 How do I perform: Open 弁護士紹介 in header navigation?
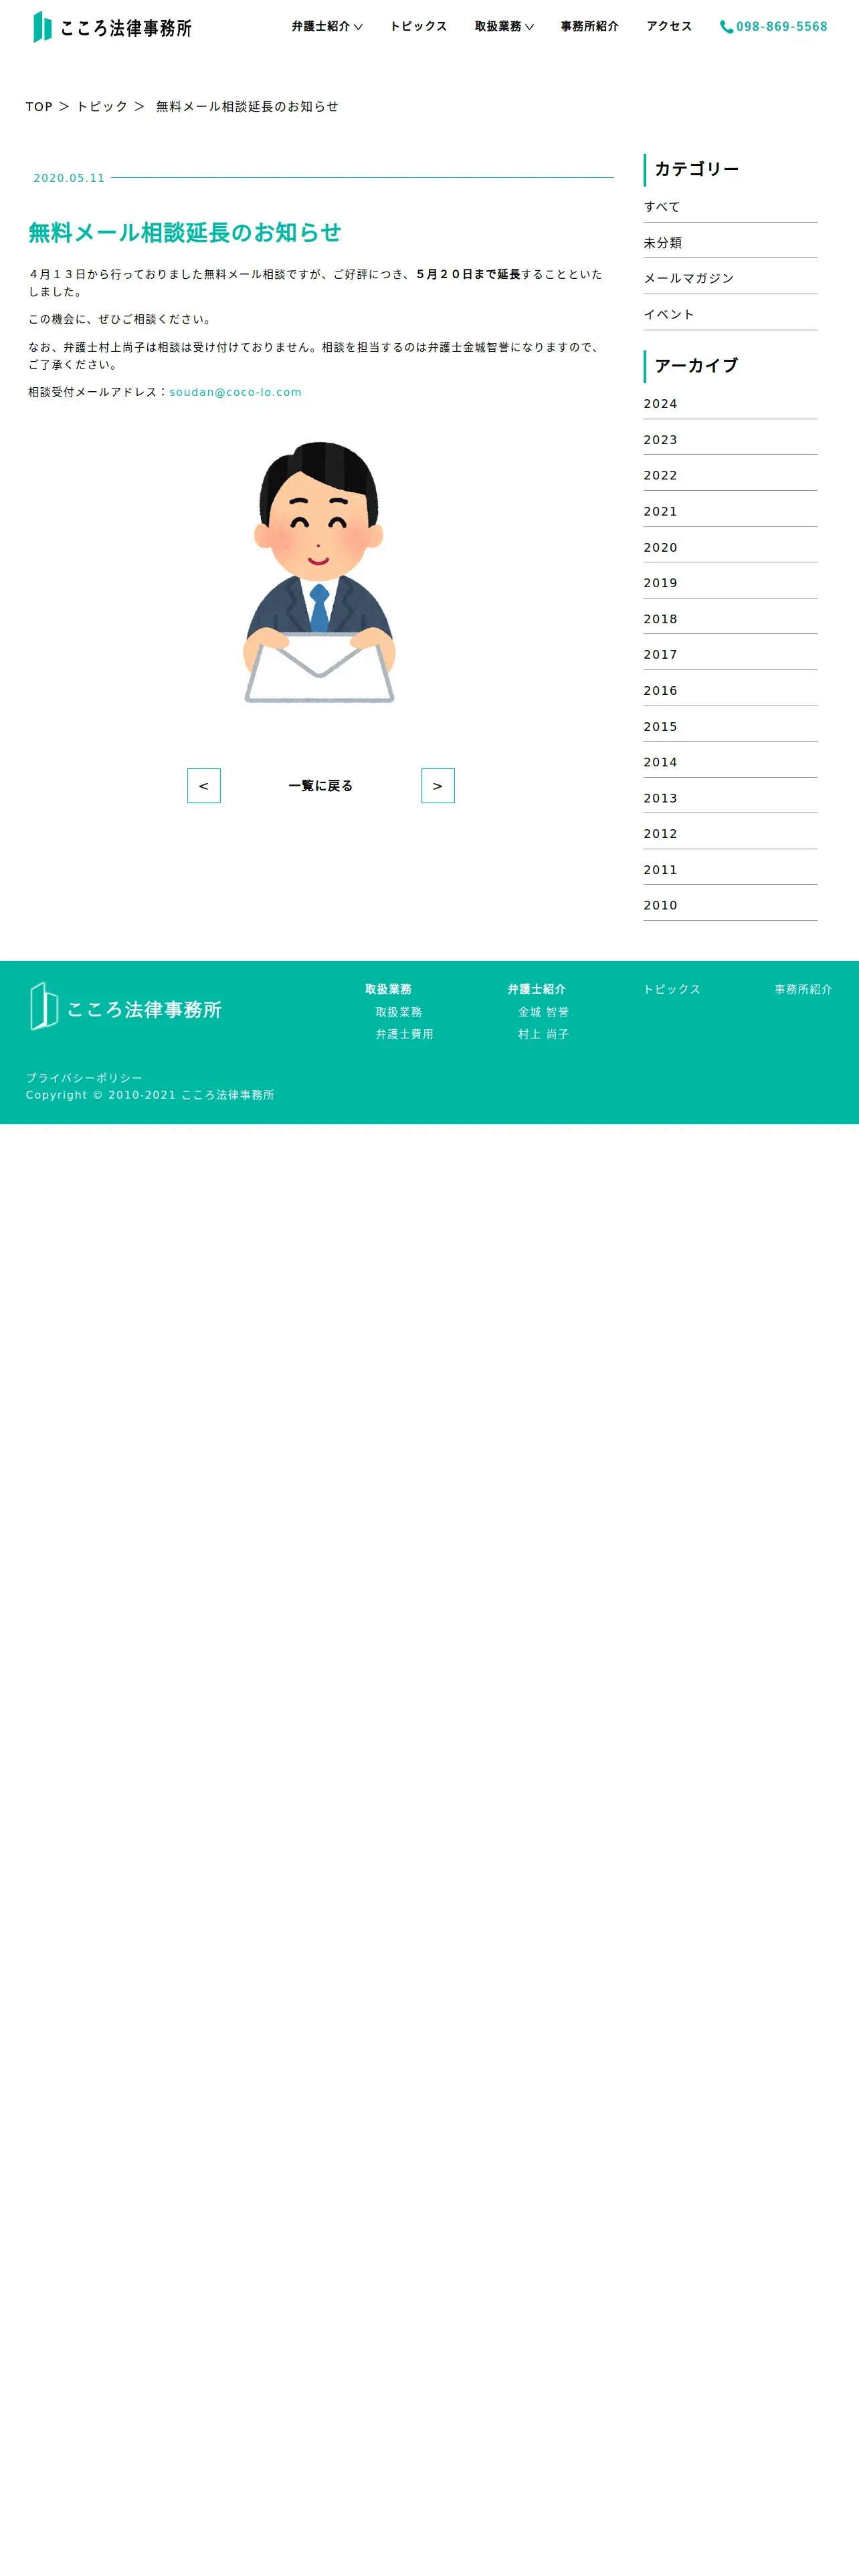point(321,26)
